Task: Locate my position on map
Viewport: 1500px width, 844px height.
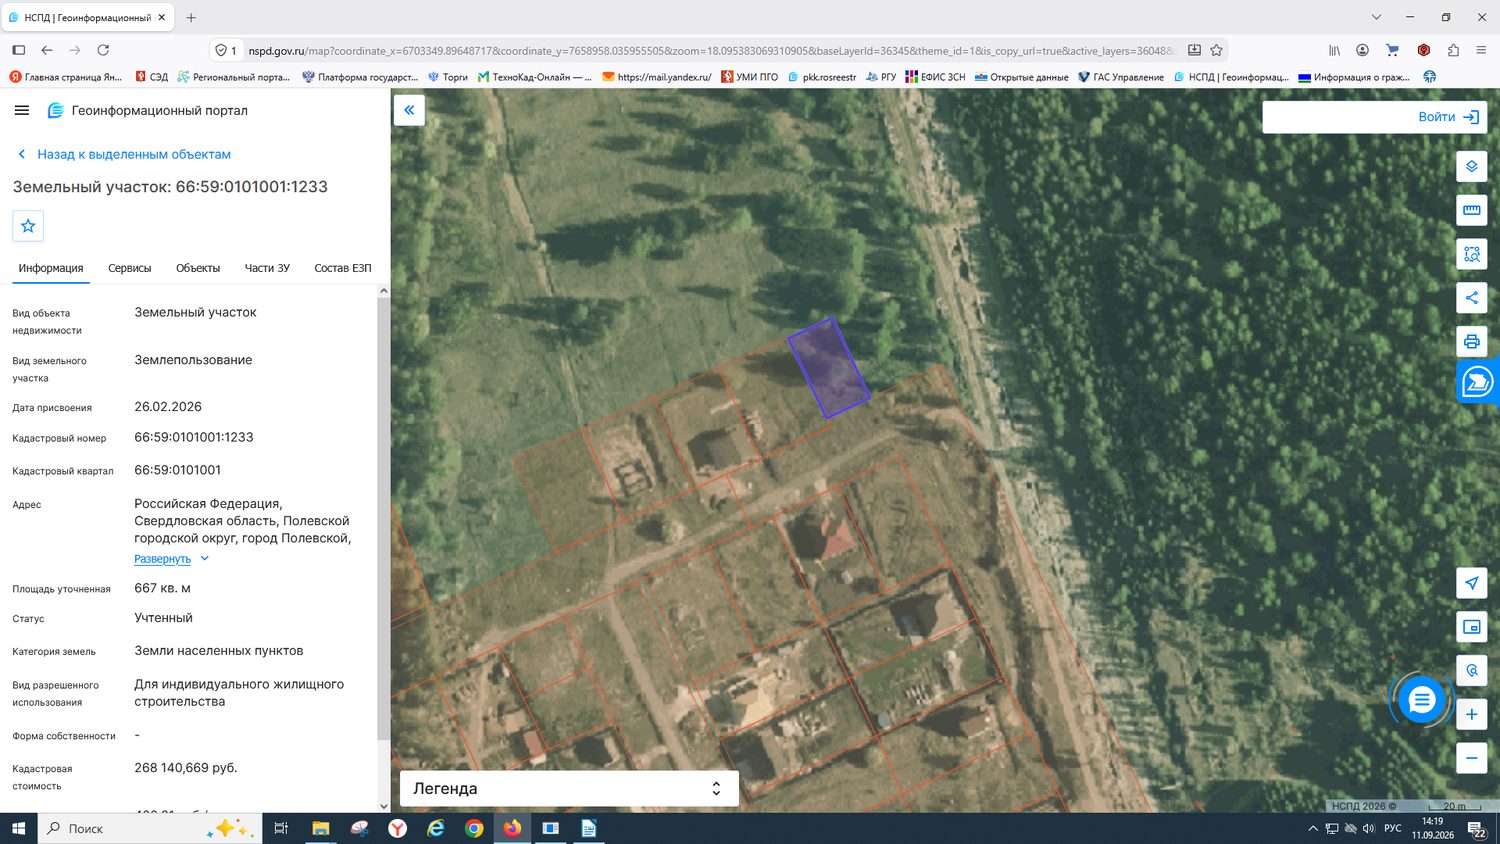Action: (1471, 583)
